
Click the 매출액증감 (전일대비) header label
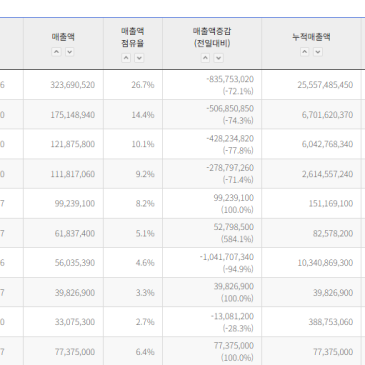(212, 37)
